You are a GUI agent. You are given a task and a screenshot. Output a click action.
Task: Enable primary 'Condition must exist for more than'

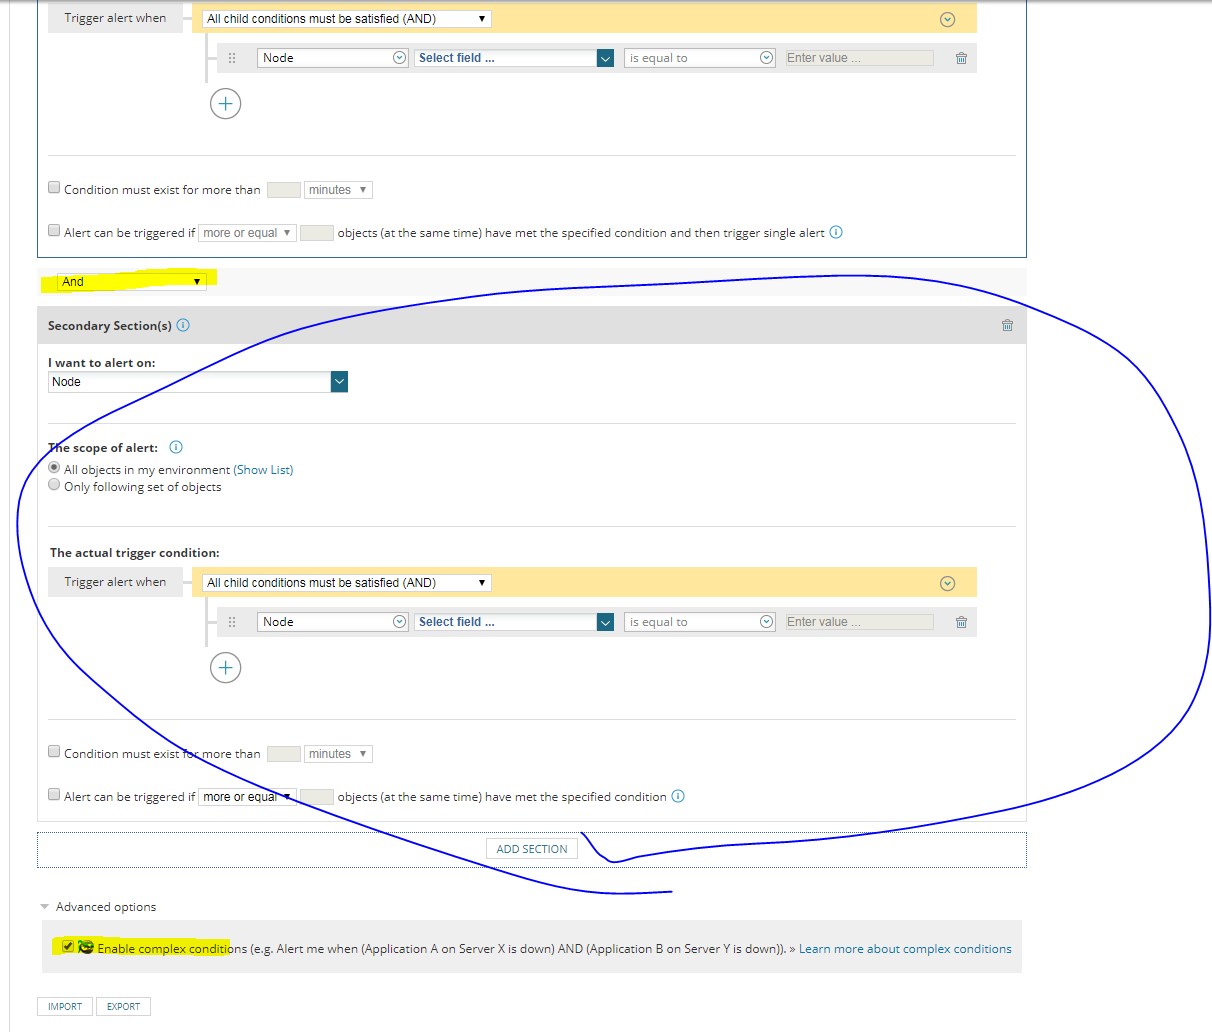(x=54, y=187)
